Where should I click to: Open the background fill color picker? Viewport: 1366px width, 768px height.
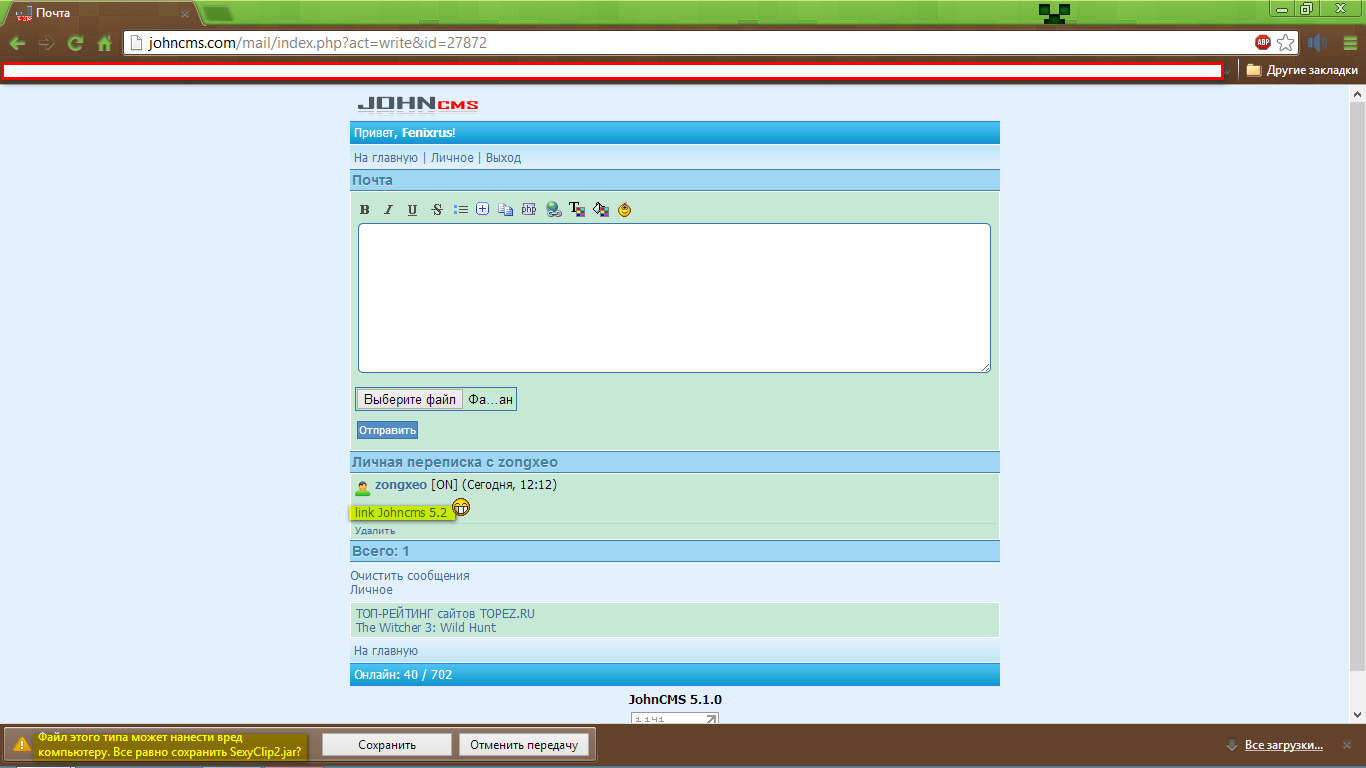pos(601,210)
